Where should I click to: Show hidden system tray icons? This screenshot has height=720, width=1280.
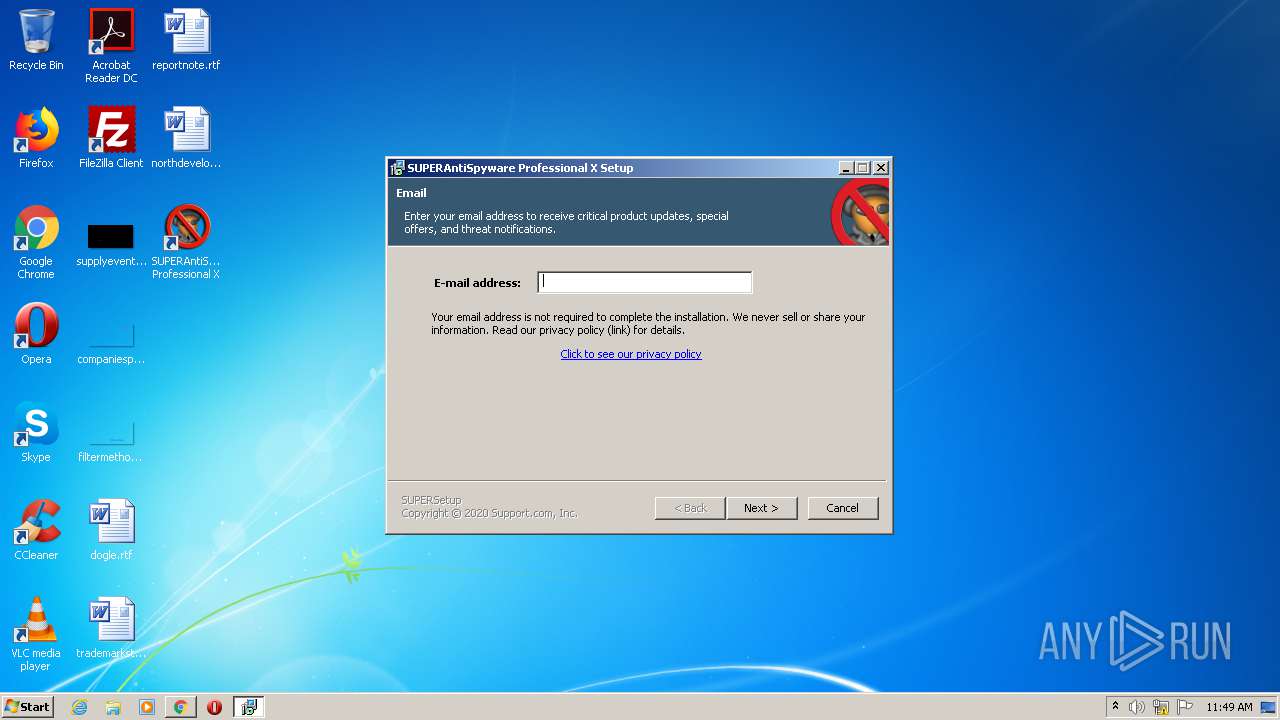1115,707
